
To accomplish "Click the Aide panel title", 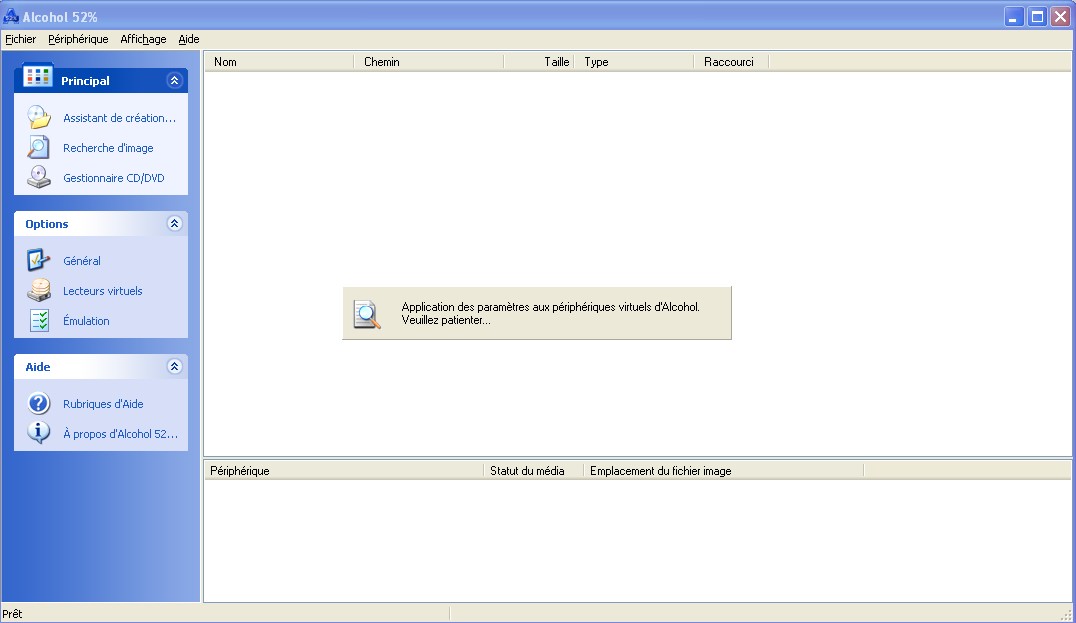I will point(38,367).
